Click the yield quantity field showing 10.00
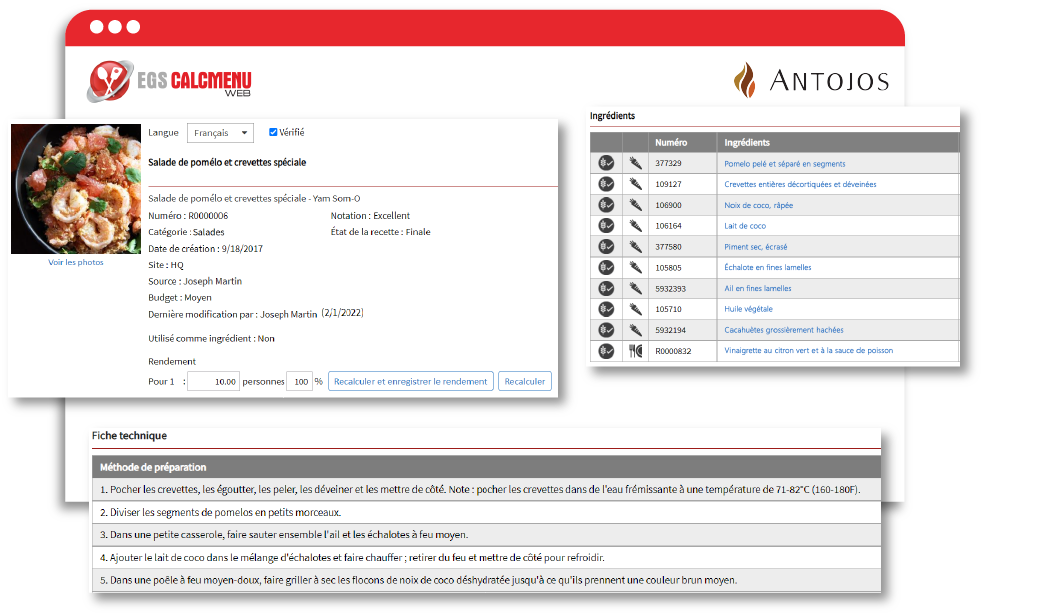 coord(213,381)
